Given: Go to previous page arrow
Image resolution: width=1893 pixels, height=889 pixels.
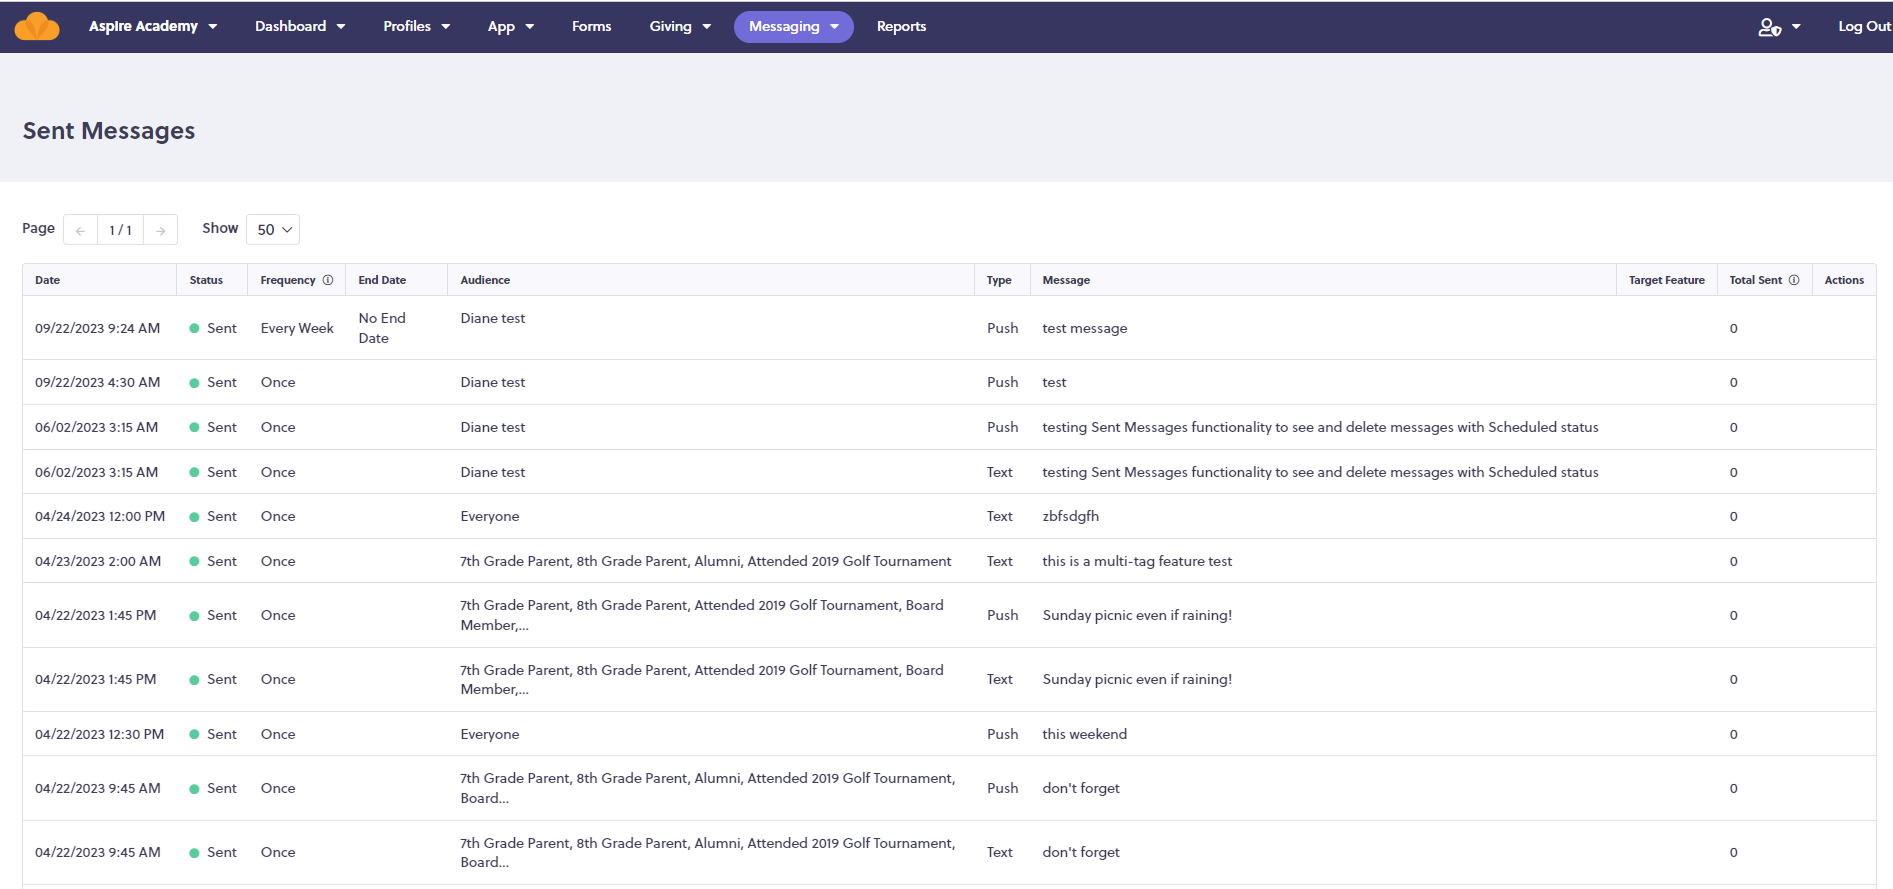Looking at the screenshot, I should coord(80,230).
